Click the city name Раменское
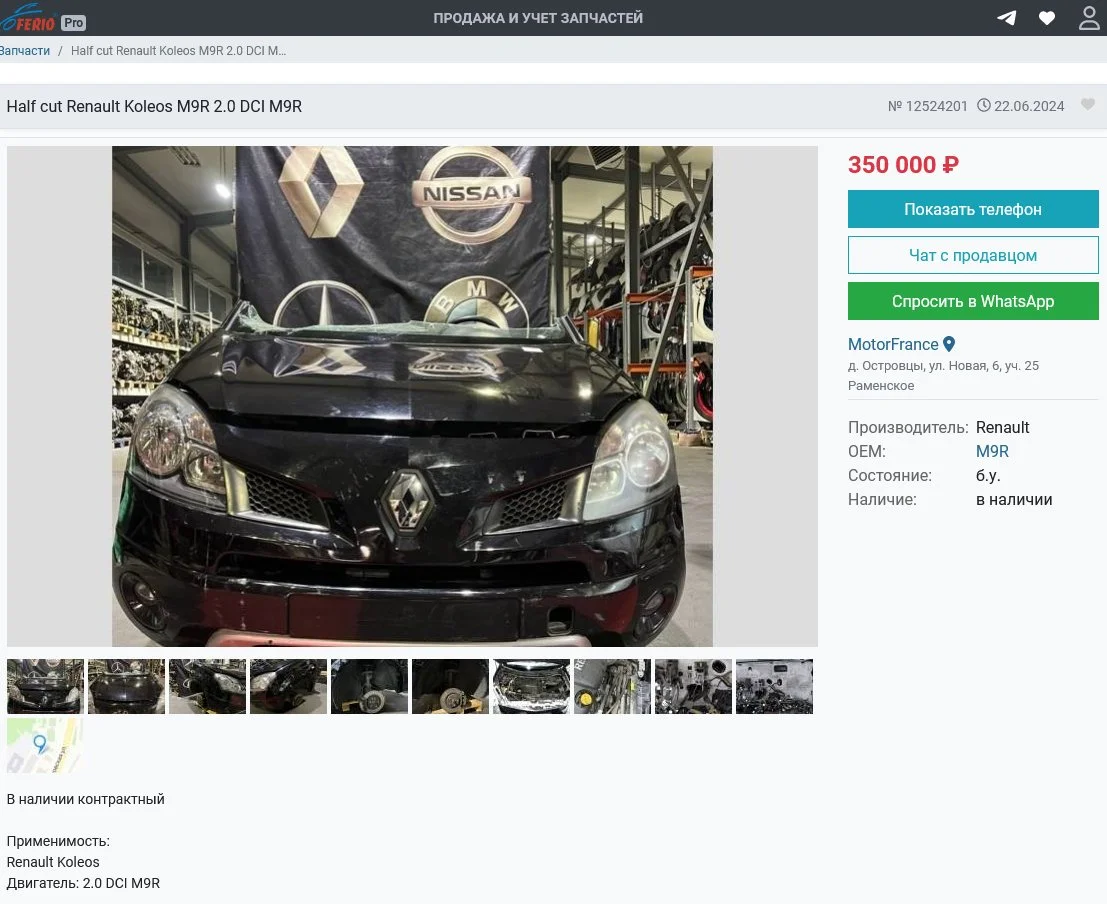1107x904 pixels. click(x=880, y=386)
